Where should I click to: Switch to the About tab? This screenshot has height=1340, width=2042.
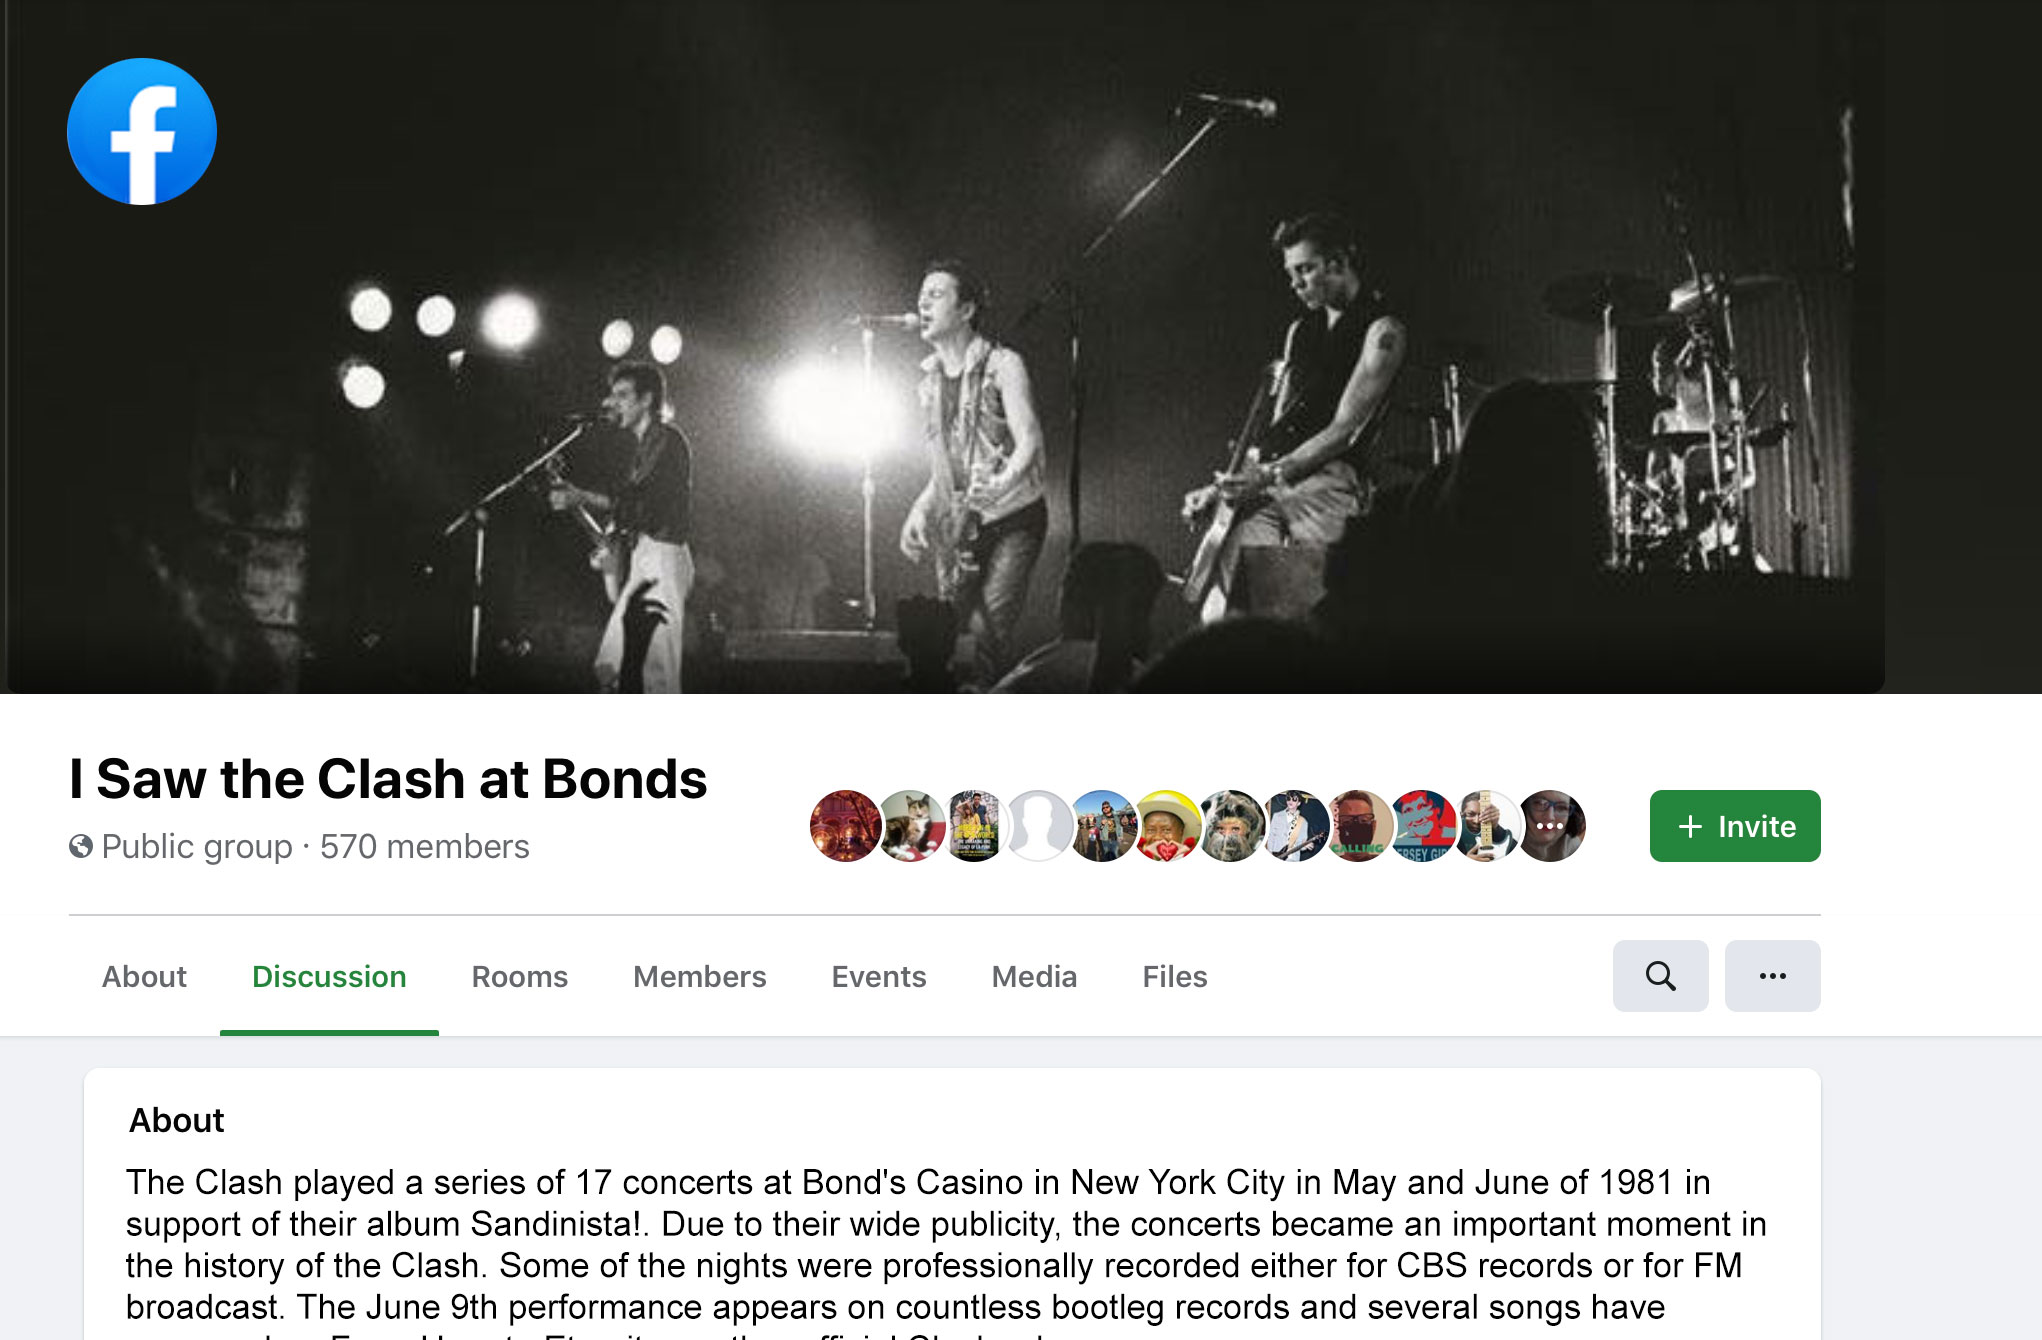144,976
